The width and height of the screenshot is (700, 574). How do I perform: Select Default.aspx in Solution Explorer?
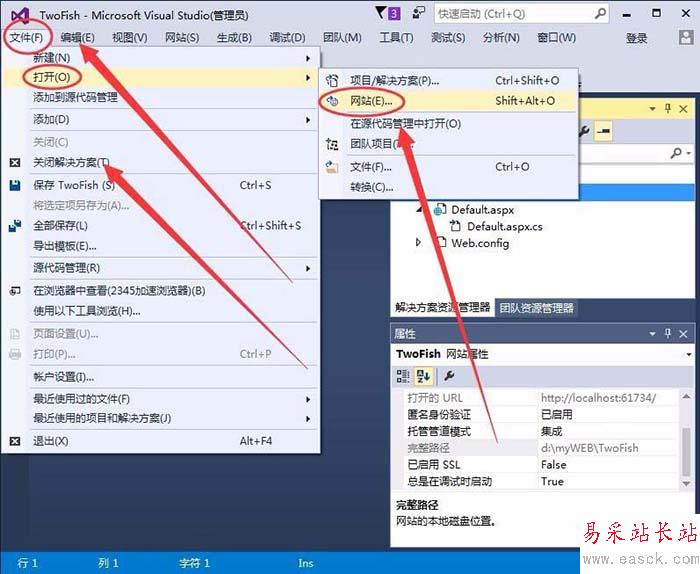tap(483, 210)
